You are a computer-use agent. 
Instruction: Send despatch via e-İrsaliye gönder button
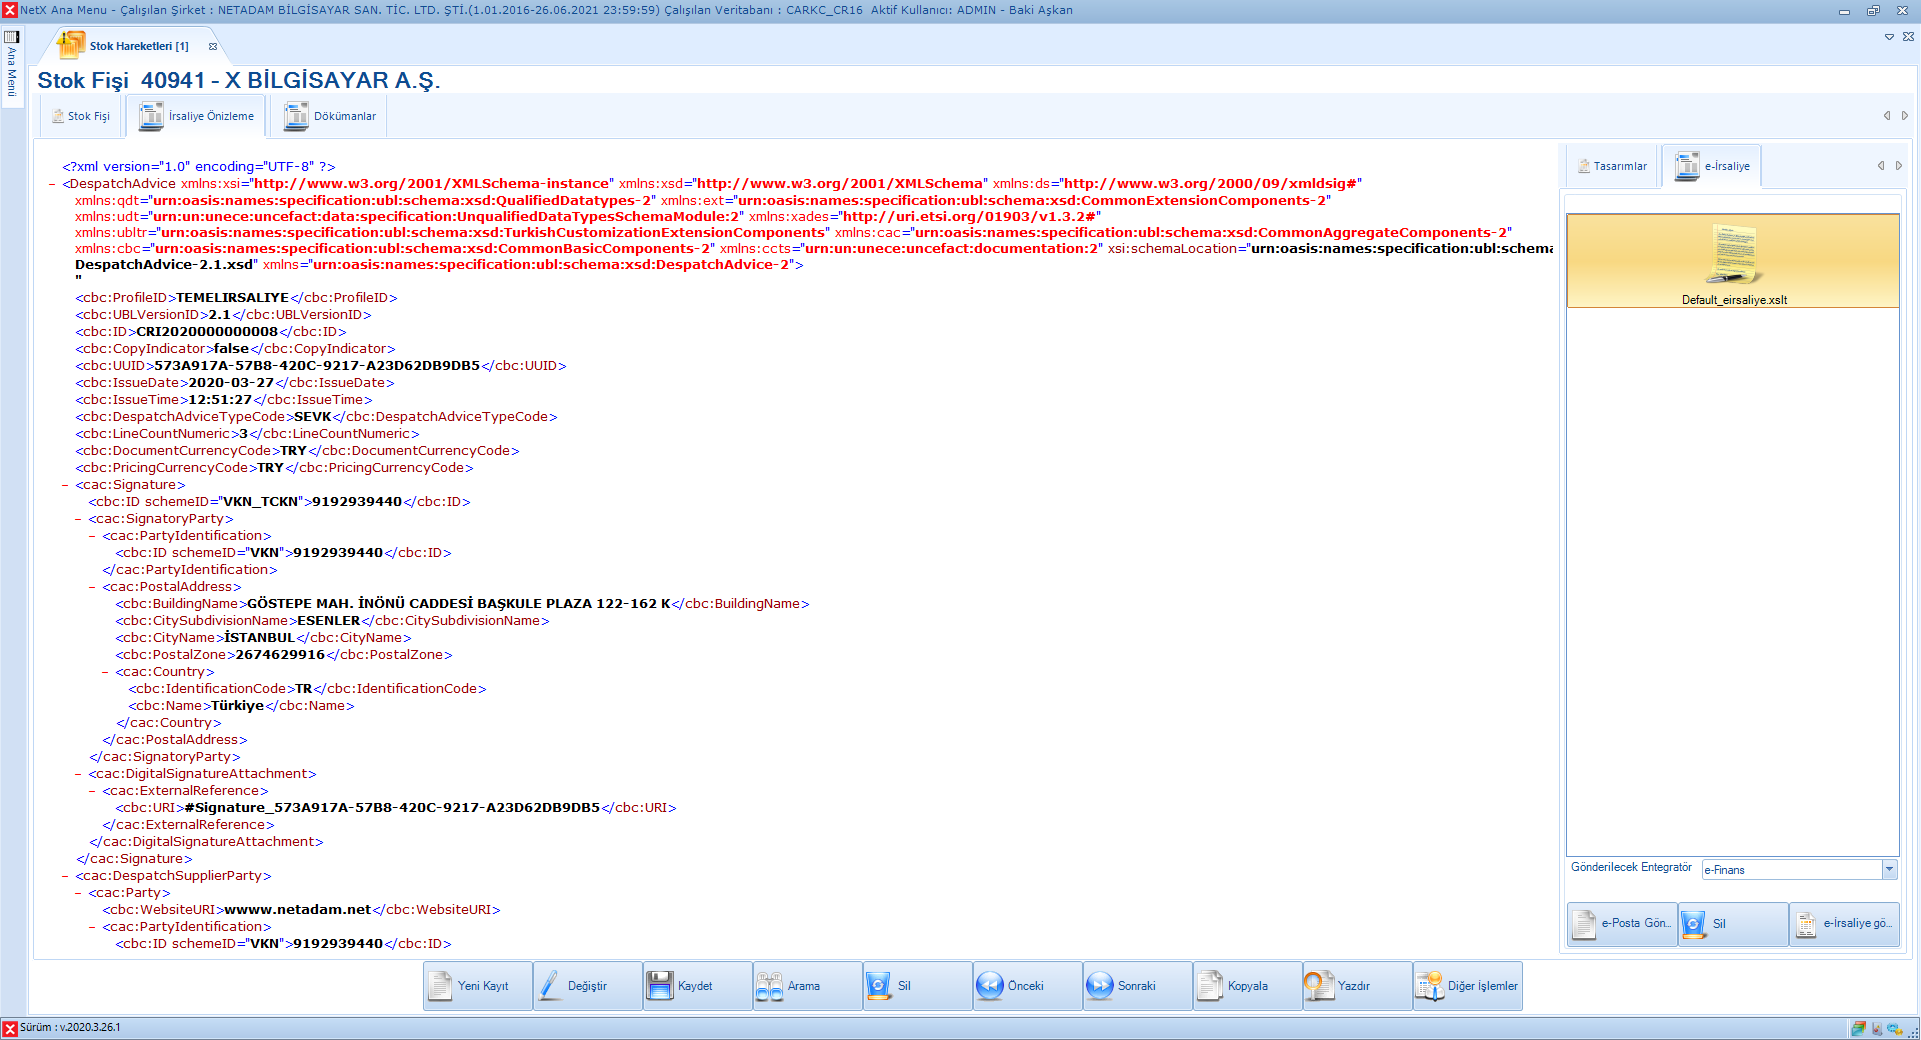pyautogui.click(x=1845, y=924)
